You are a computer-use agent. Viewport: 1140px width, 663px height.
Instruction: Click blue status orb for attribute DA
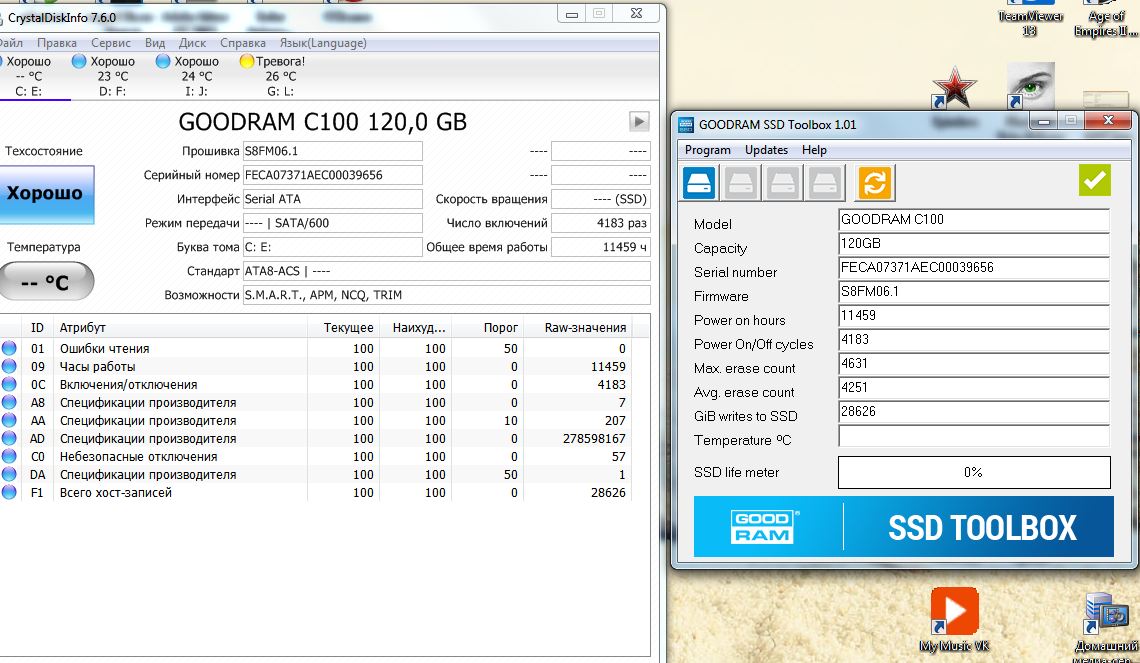(9, 474)
